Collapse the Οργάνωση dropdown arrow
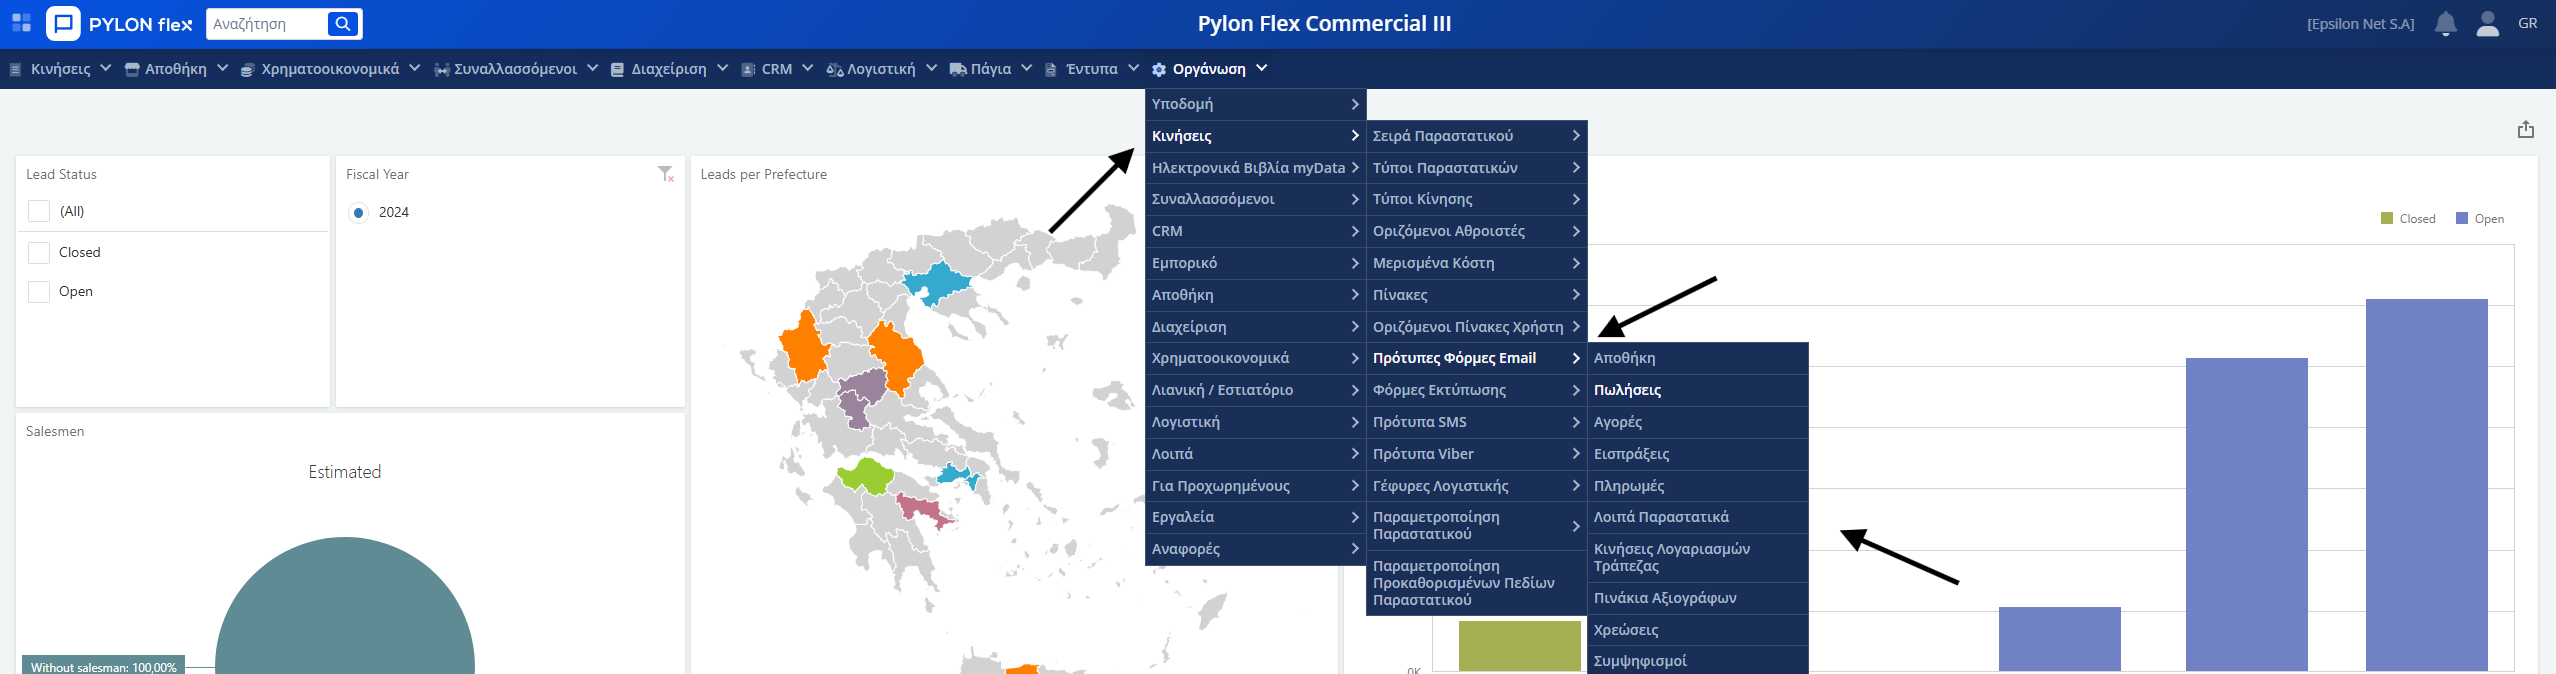Image resolution: width=2556 pixels, height=674 pixels. tap(1261, 68)
